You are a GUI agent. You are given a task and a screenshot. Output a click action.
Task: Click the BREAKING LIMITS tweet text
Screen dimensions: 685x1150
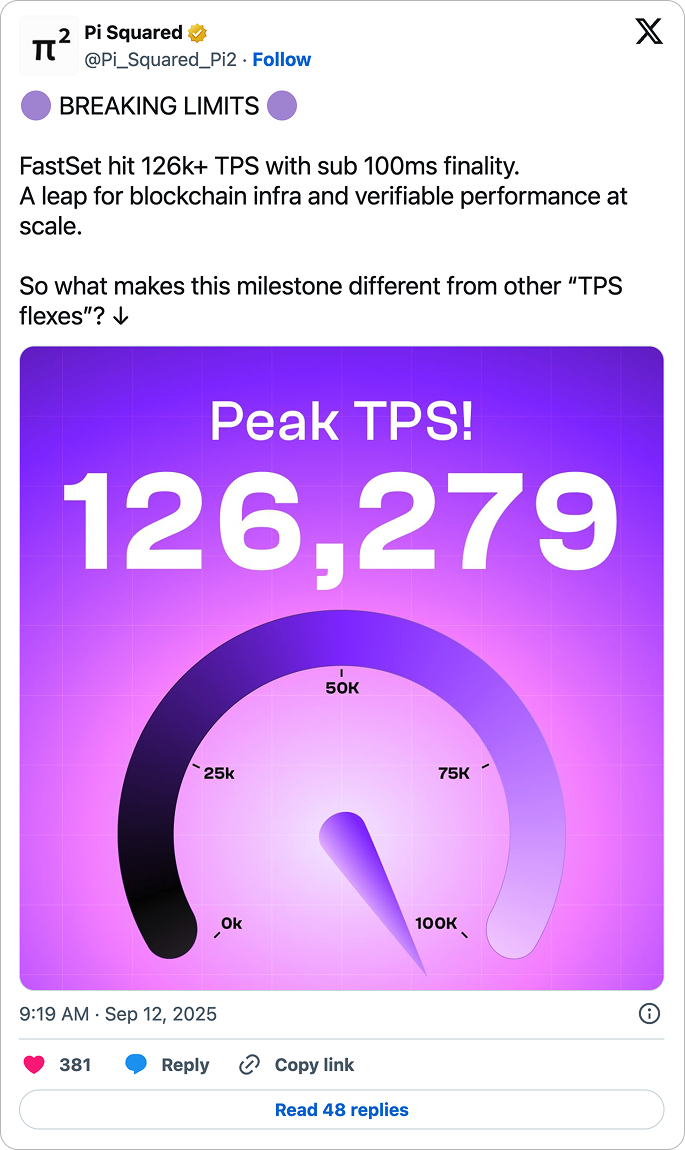[x=159, y=106]
